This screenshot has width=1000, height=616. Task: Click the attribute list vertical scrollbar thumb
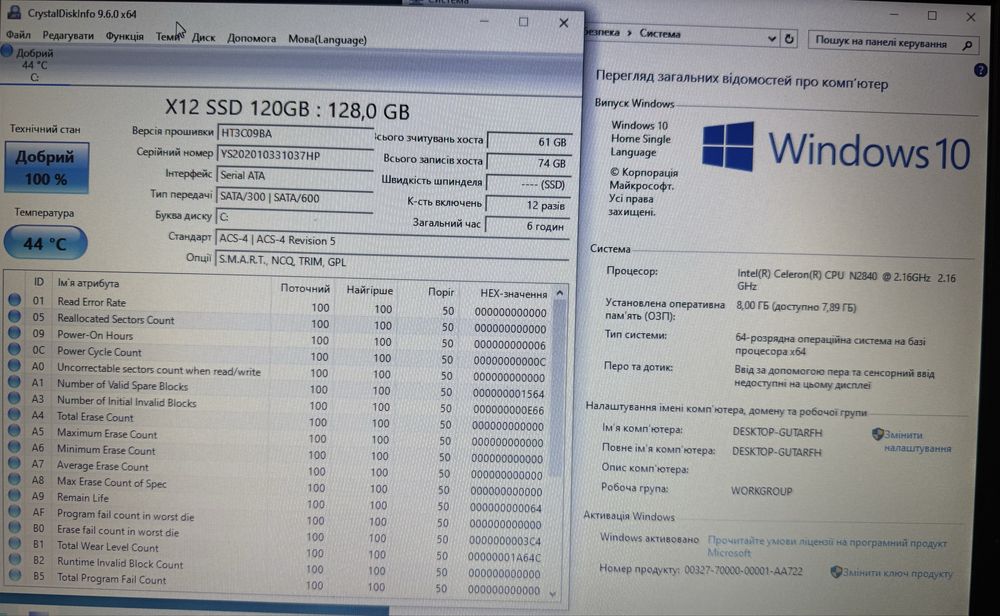(557, 389)
